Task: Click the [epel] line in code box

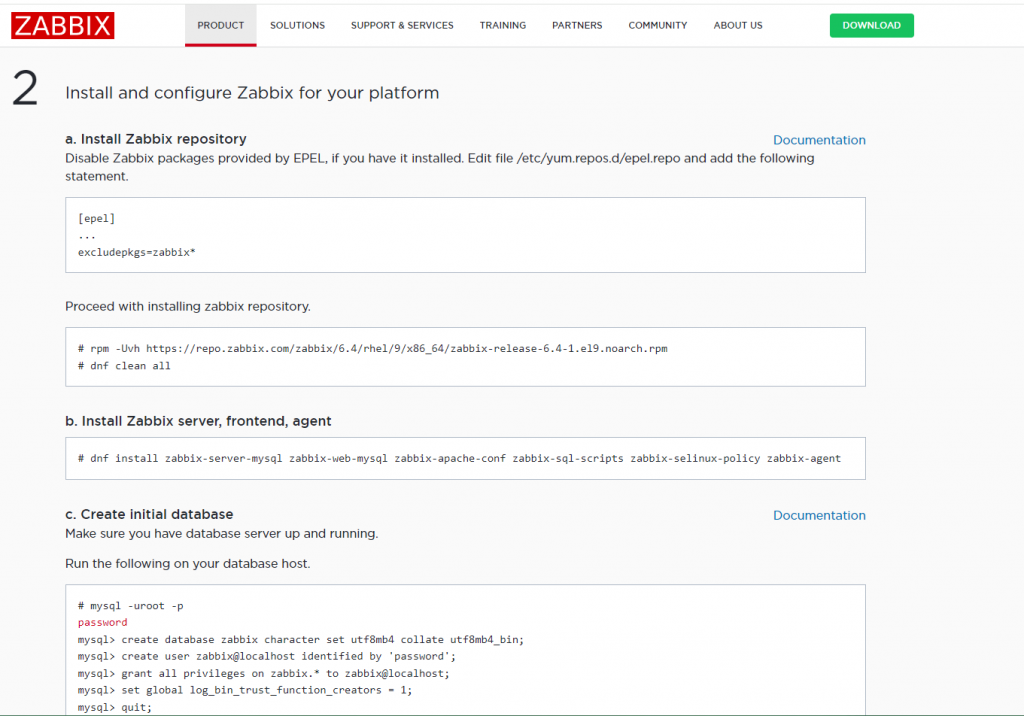Action: point(96,218)
